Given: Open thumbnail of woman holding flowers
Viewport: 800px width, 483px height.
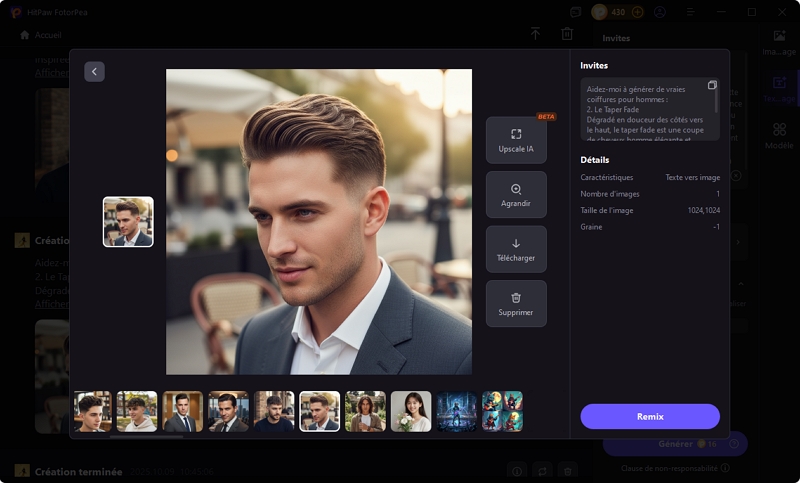Looking at the screenshot, I should (x=411, y=412).
